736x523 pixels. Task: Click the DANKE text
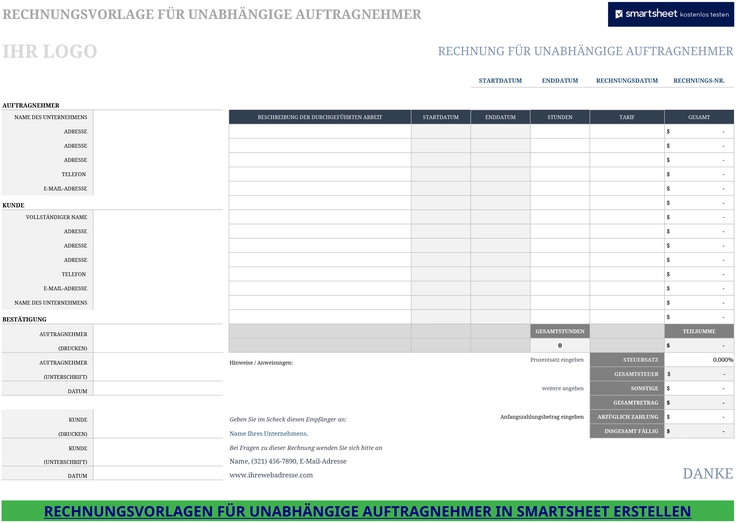click(707, 474)
